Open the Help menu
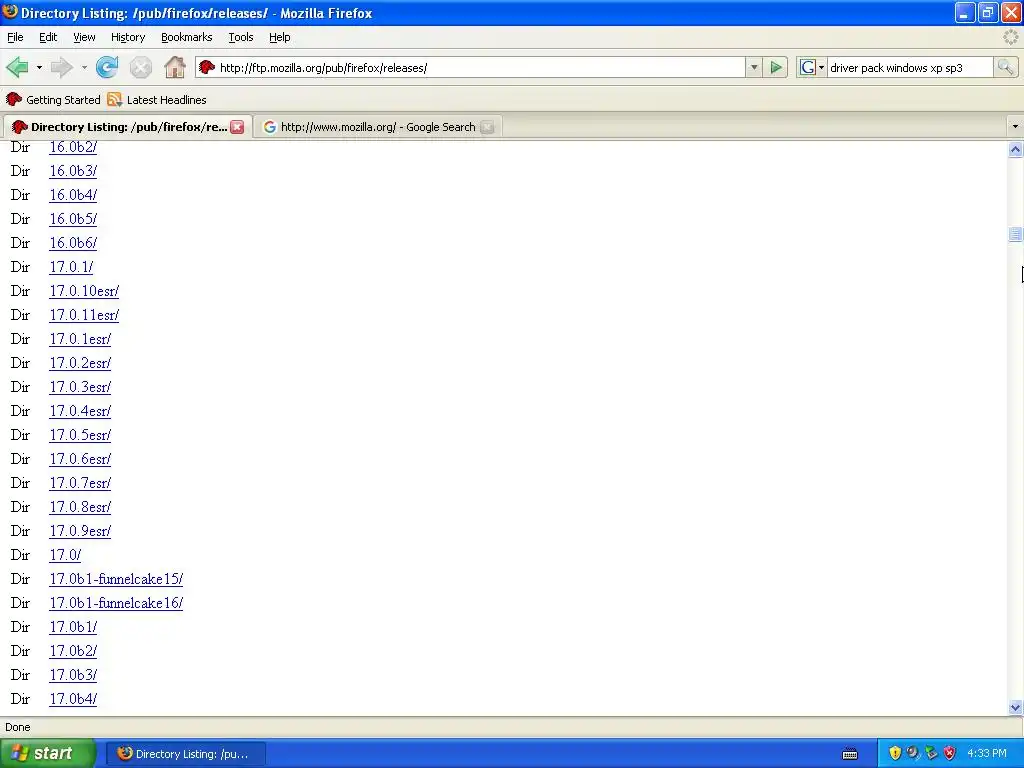This screenshot has height=768, width=1024. click(280, 37)
